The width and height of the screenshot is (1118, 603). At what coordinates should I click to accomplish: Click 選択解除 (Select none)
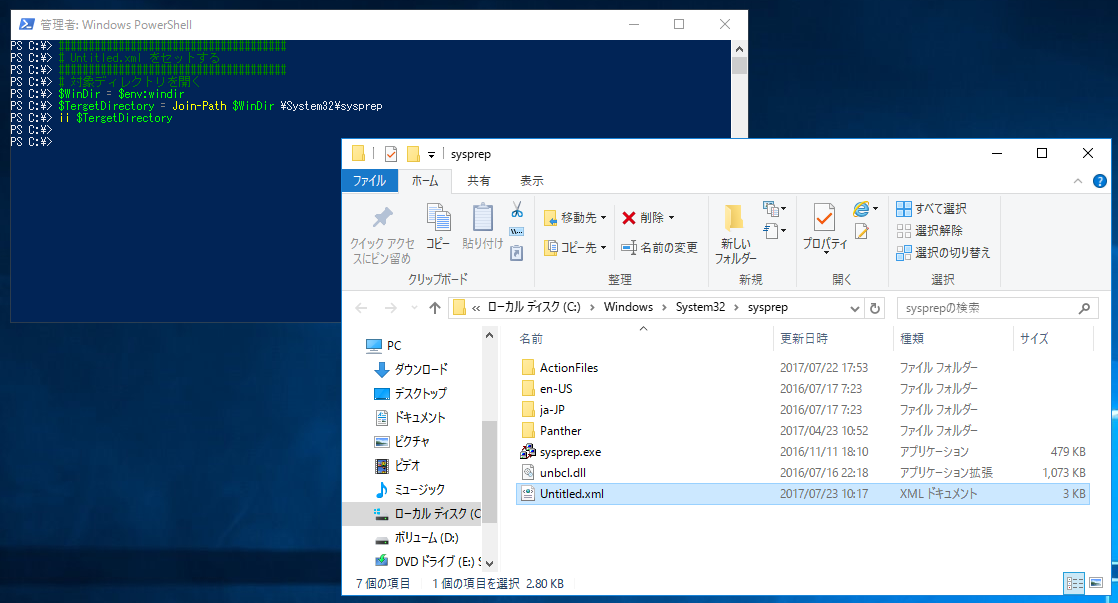(929, 231)
